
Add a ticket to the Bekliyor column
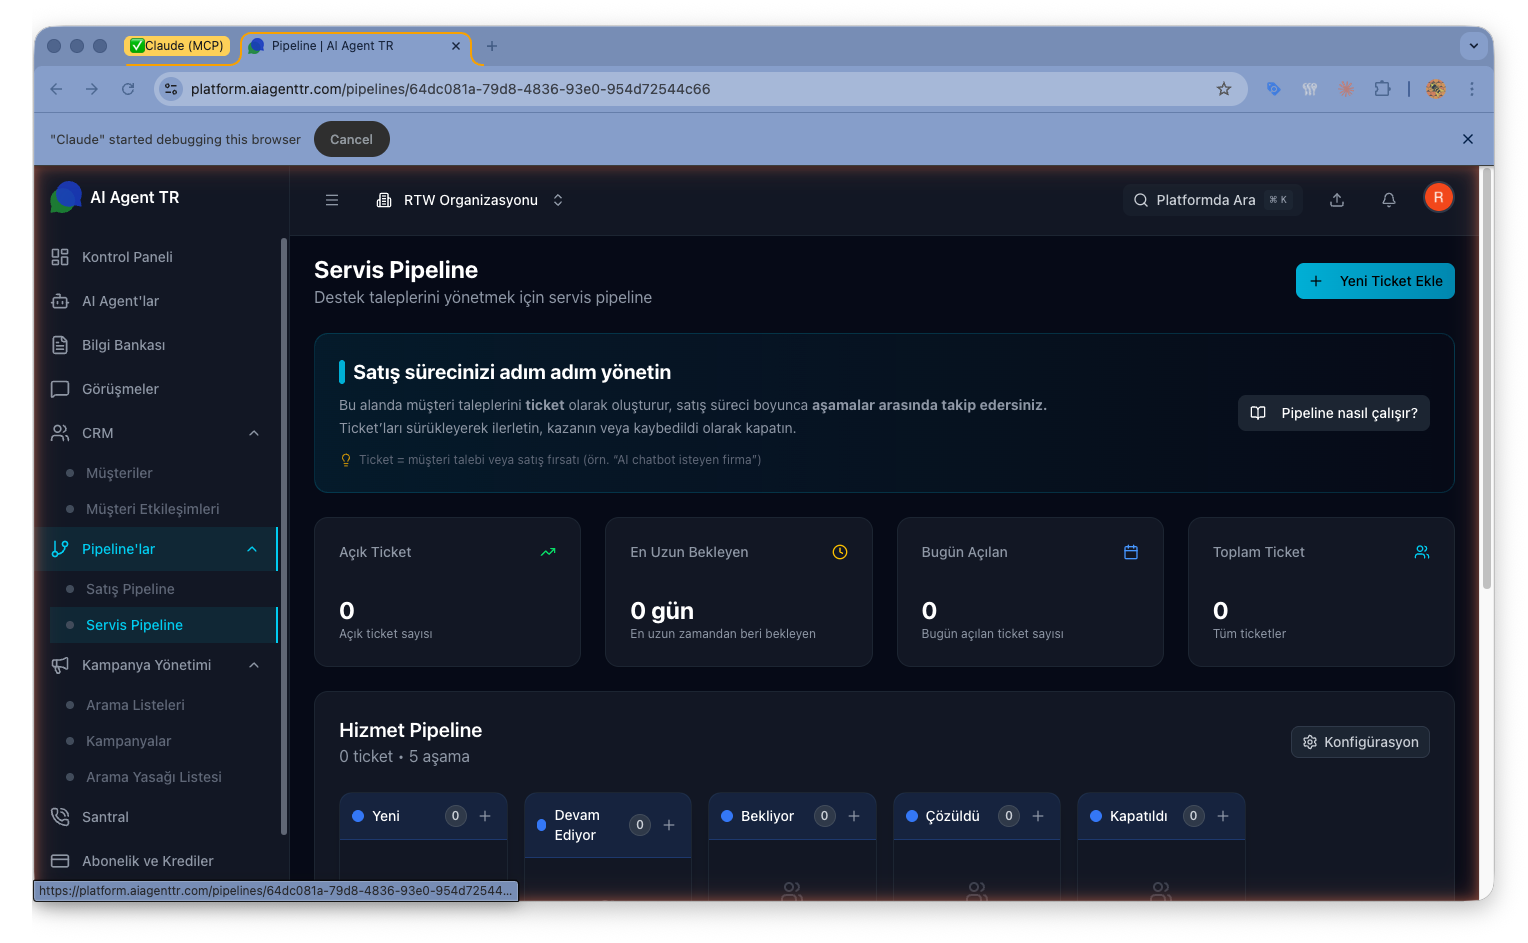click(x=854, y=816)
